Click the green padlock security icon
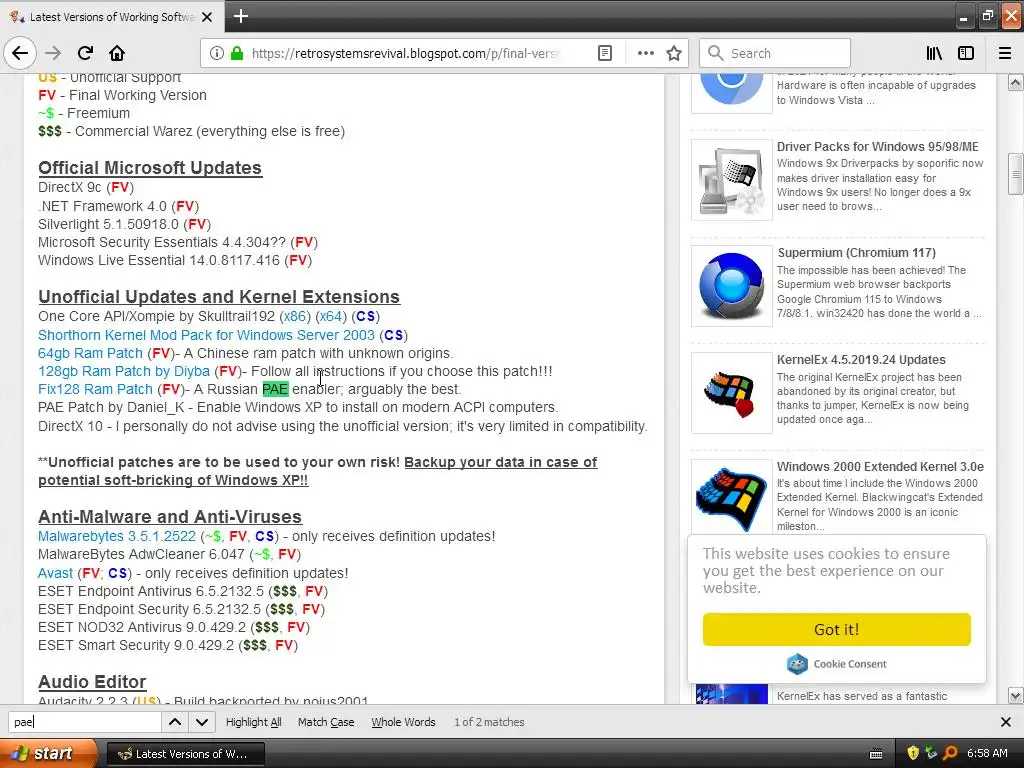 click(237, 53)
